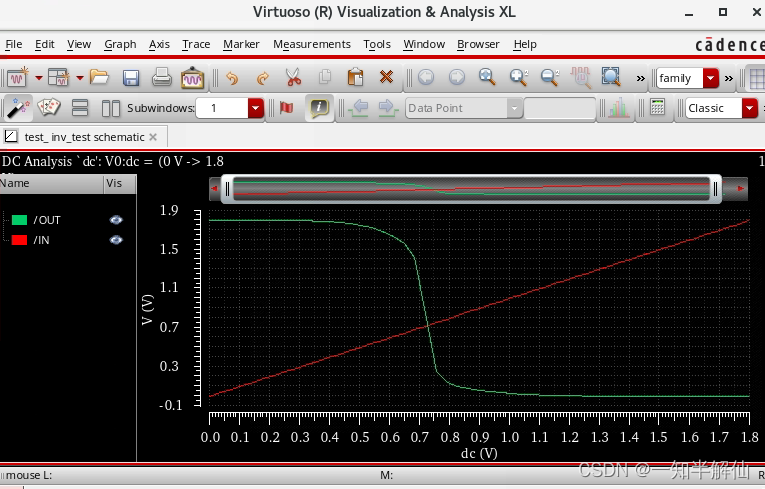Click the paste clipboard icon

point(355,77)
